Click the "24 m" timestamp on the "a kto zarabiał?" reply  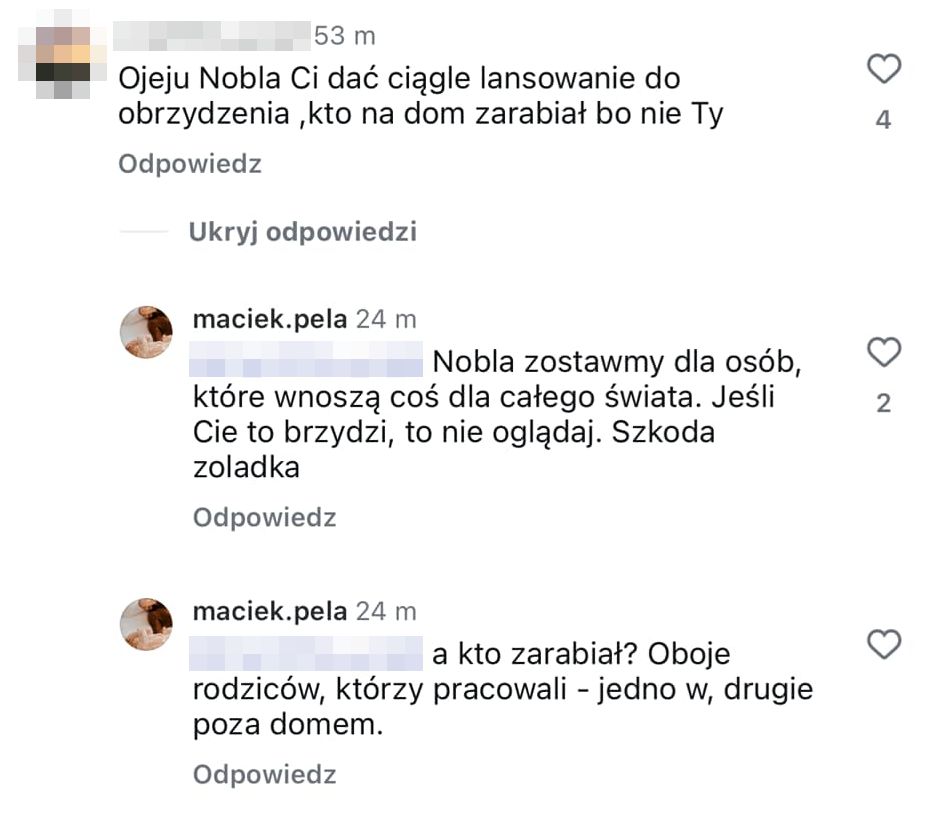point(386,611)
